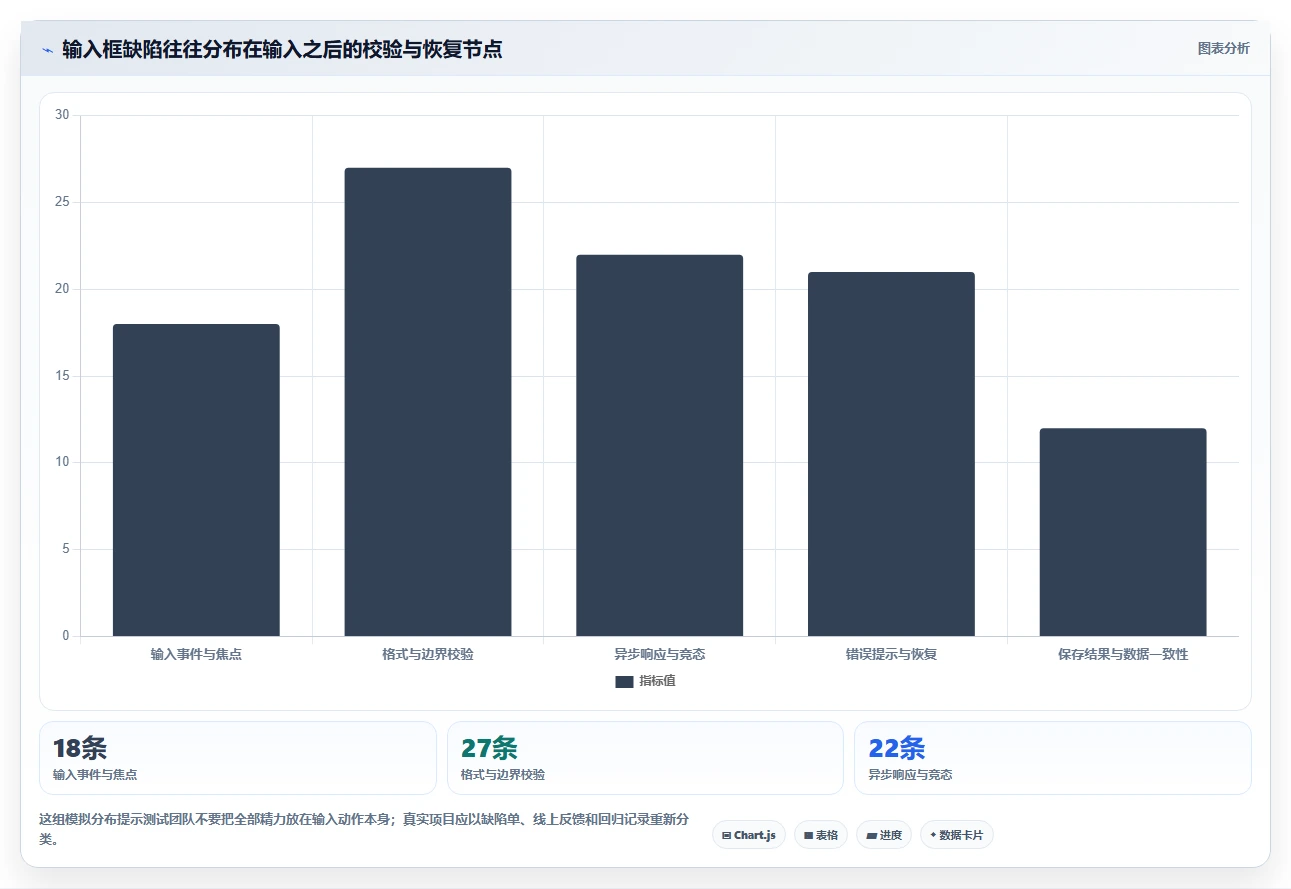This screenshot has width=1291, height=889.
Task: Click the 格式与边界校验 caption under 27条
Action: (x=503, y=775)
